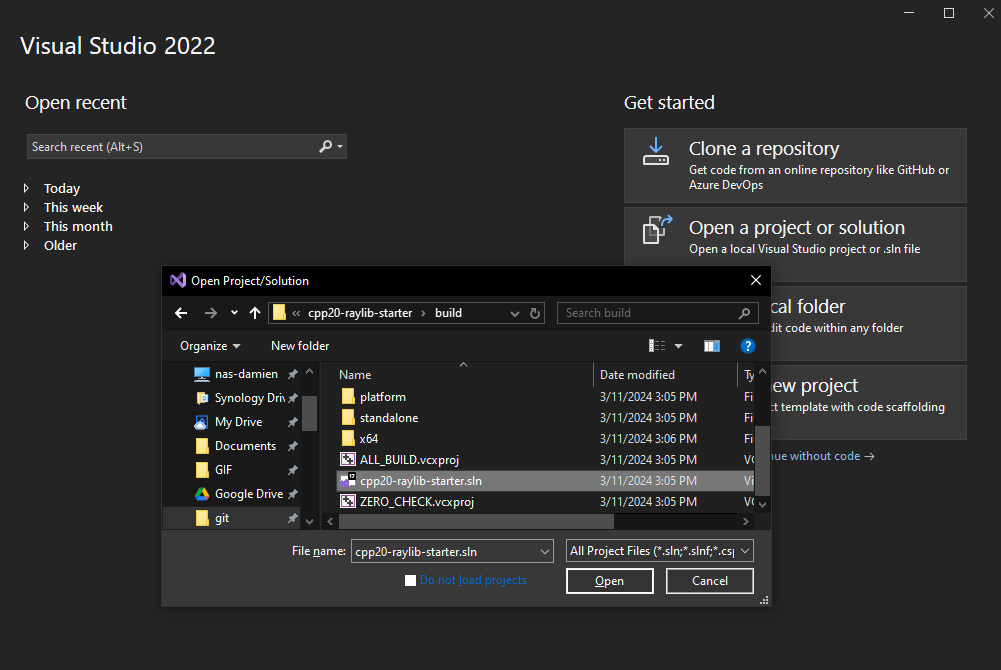The height and width of the screenshot is (670, 1001).
Task: Select the standalone folder name
Action: (x=389, y=418)
